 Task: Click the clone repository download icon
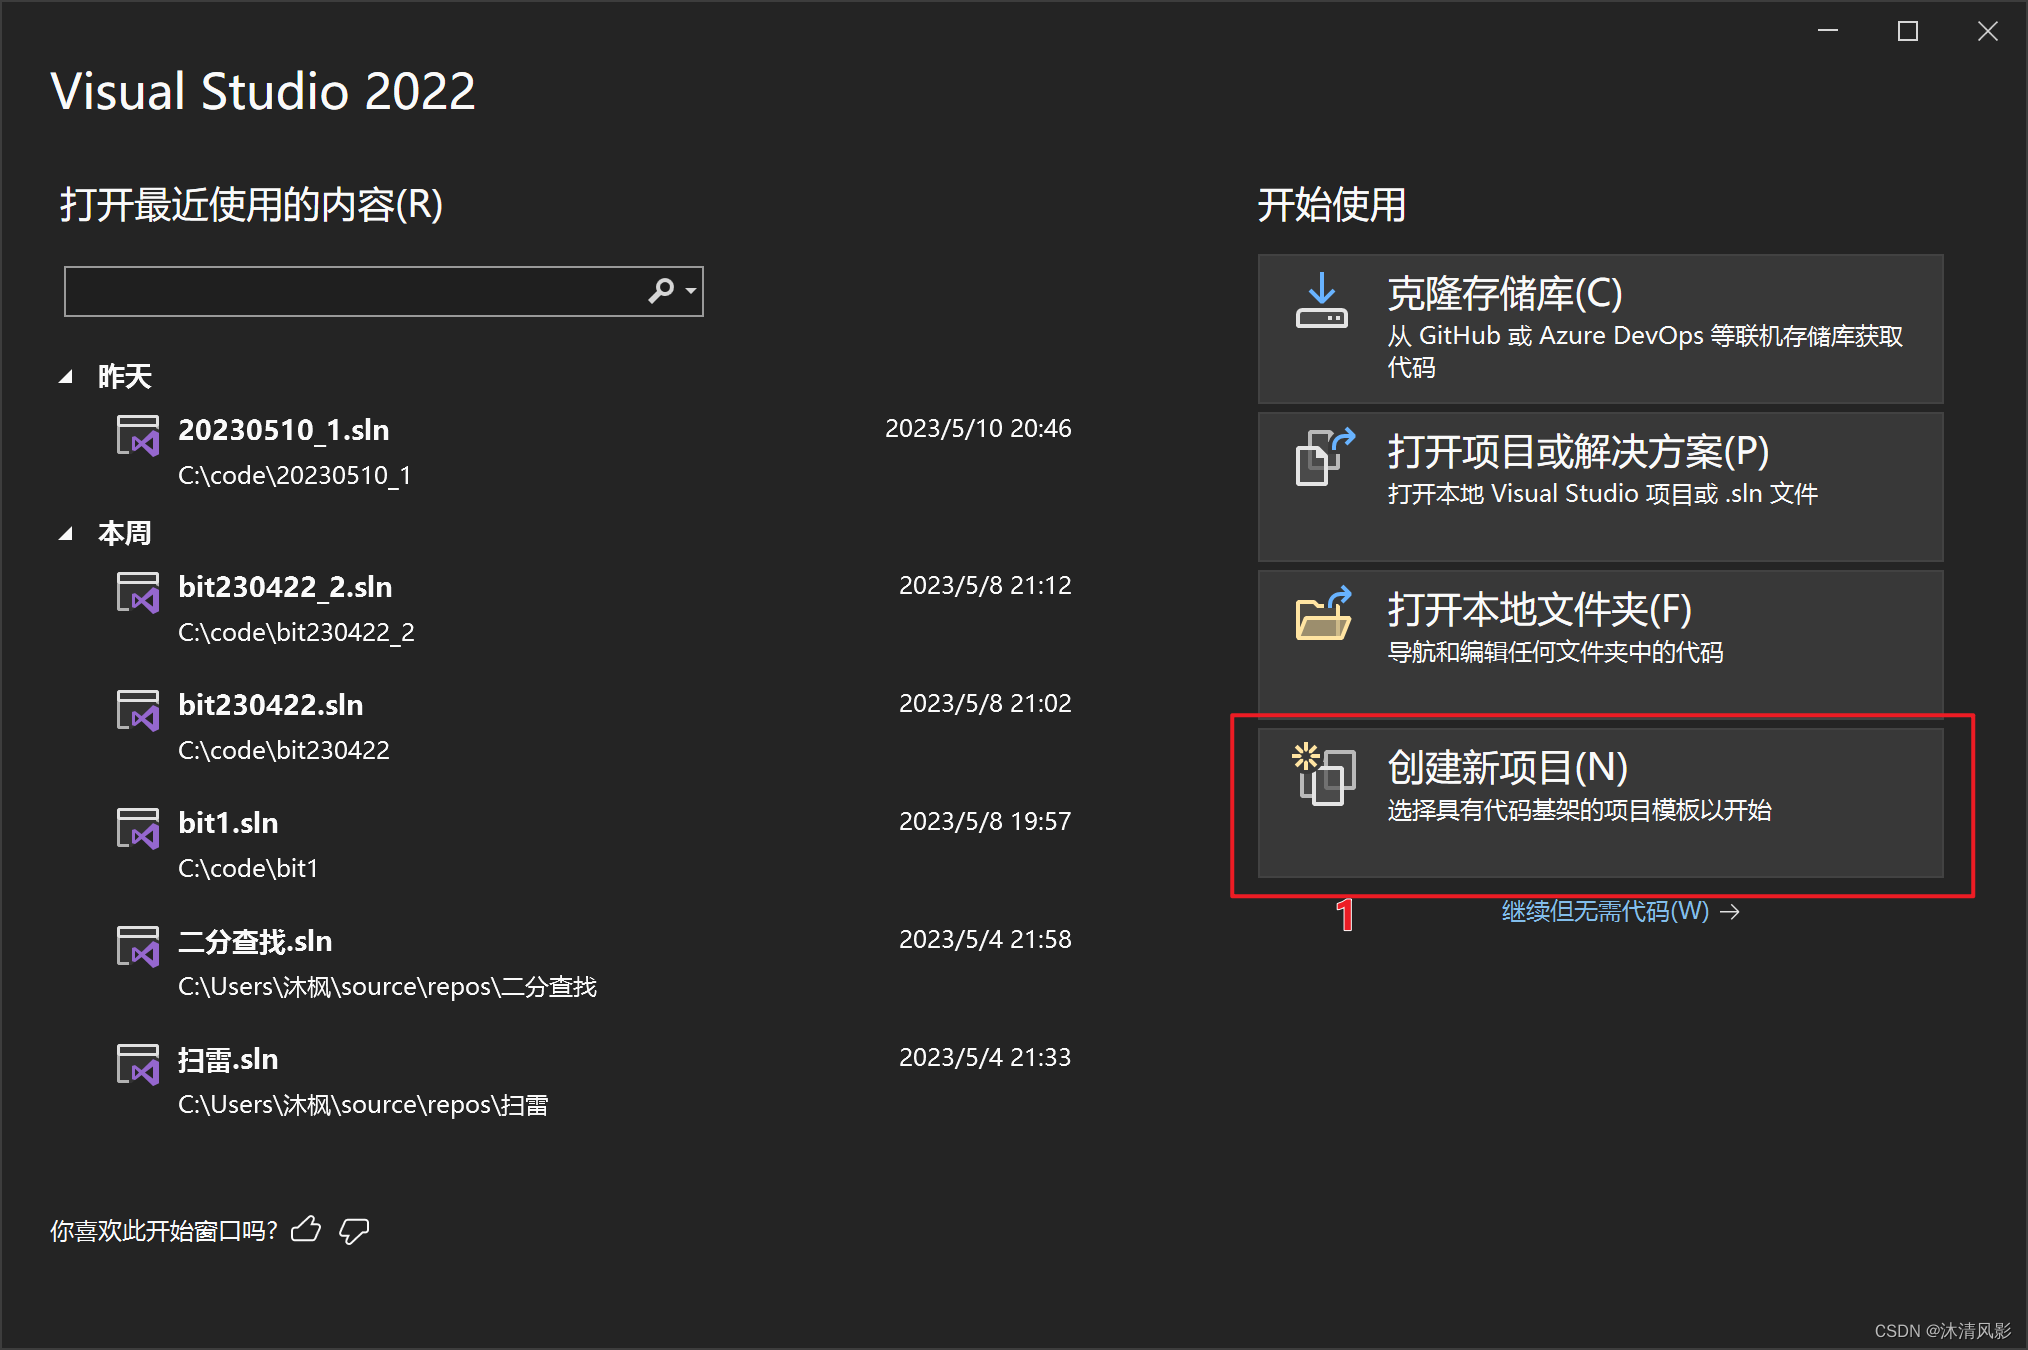pyautogui.click(x=1321, y=301)
